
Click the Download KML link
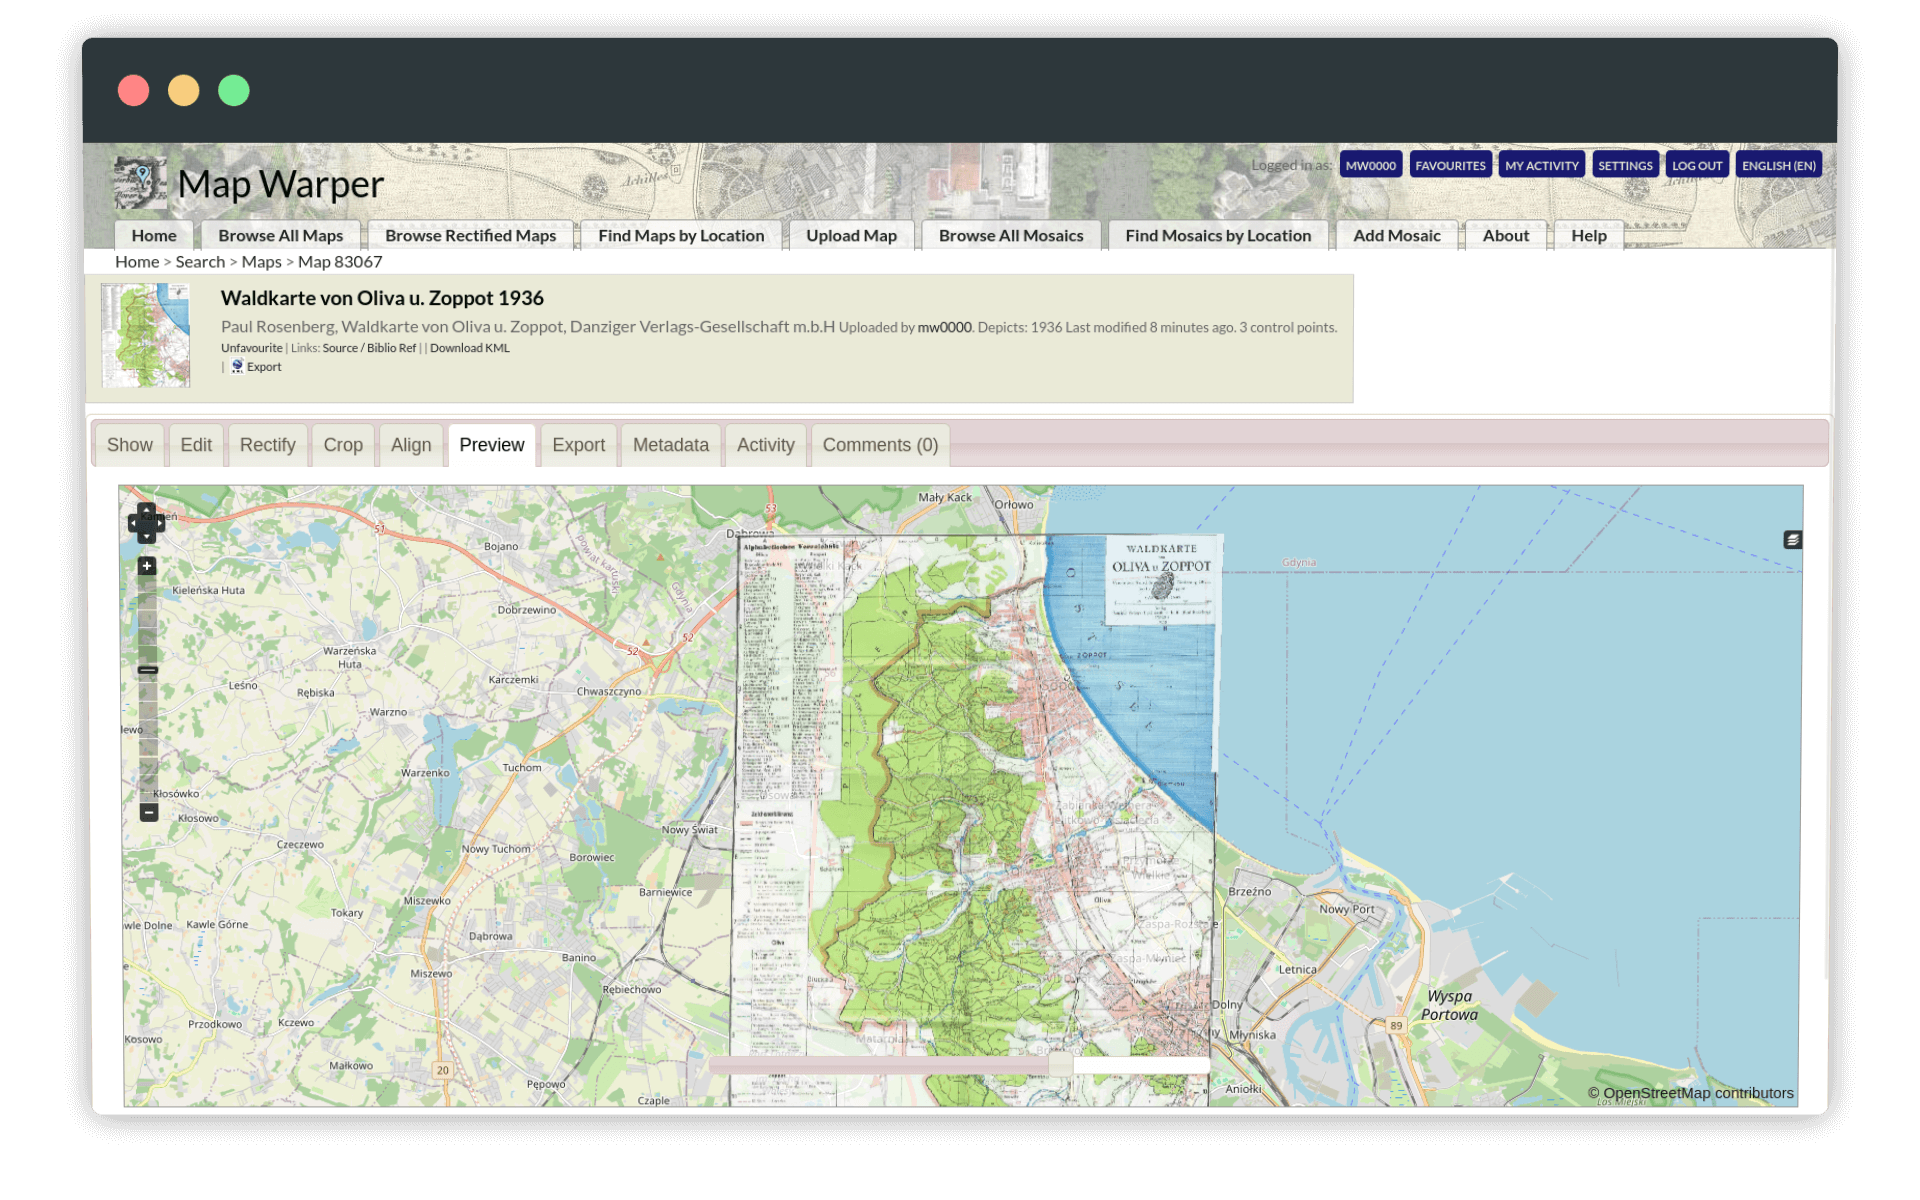(470, 348)
